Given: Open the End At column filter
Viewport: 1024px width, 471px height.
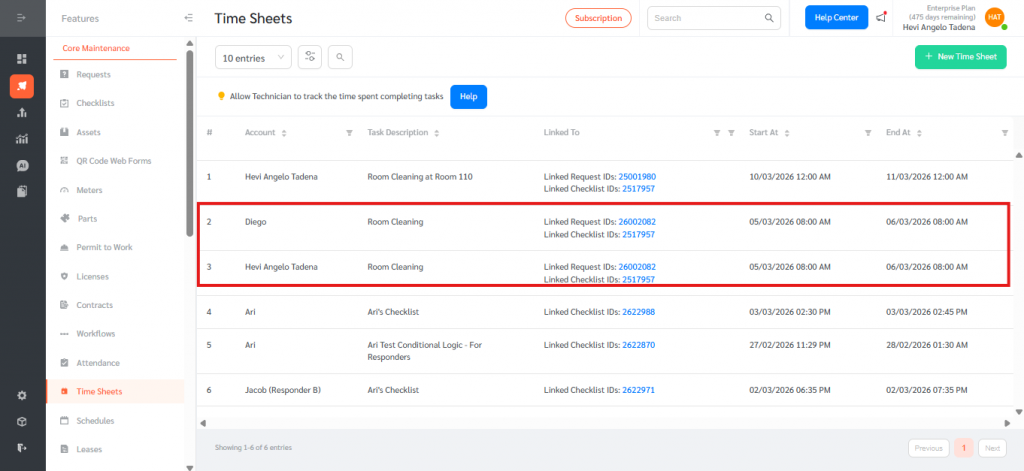Looking at the screenshot, I should click(x=1005, y=133).
